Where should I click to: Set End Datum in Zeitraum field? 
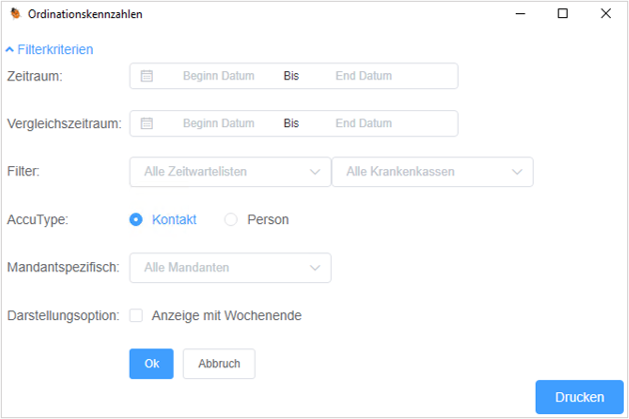click(x=363, y=76)
